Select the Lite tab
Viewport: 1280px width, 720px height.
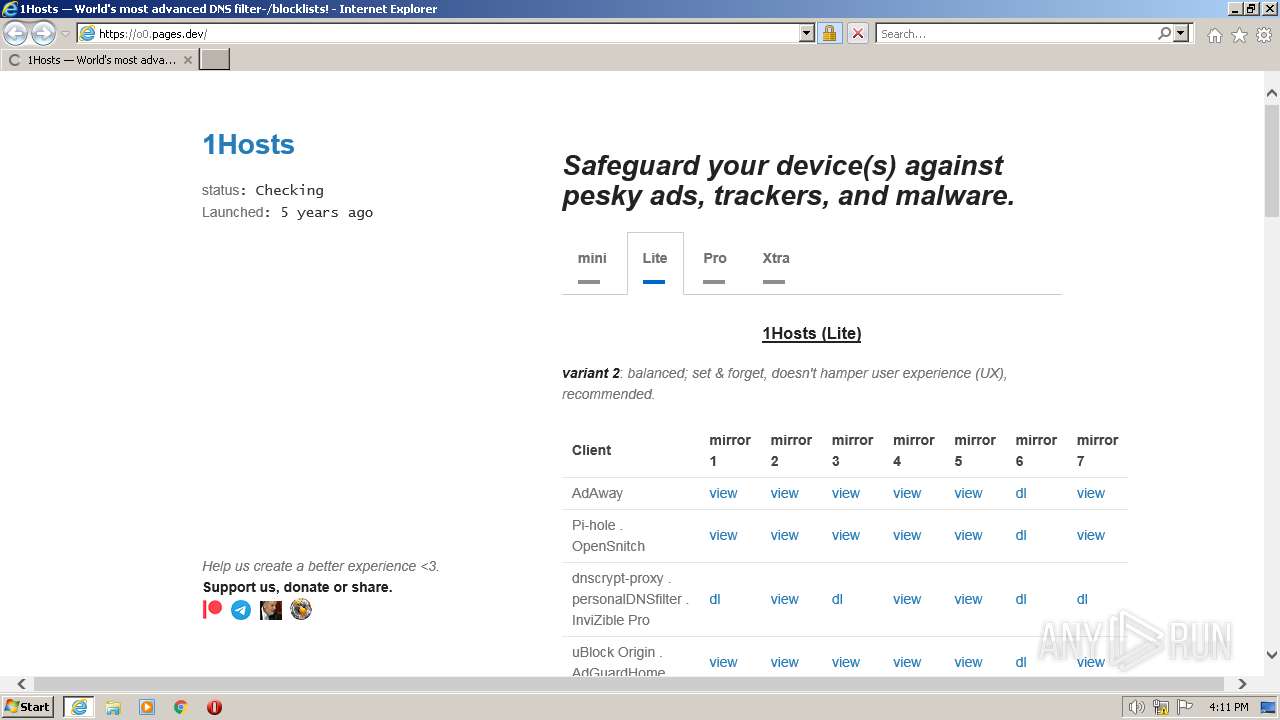[655, 264]
